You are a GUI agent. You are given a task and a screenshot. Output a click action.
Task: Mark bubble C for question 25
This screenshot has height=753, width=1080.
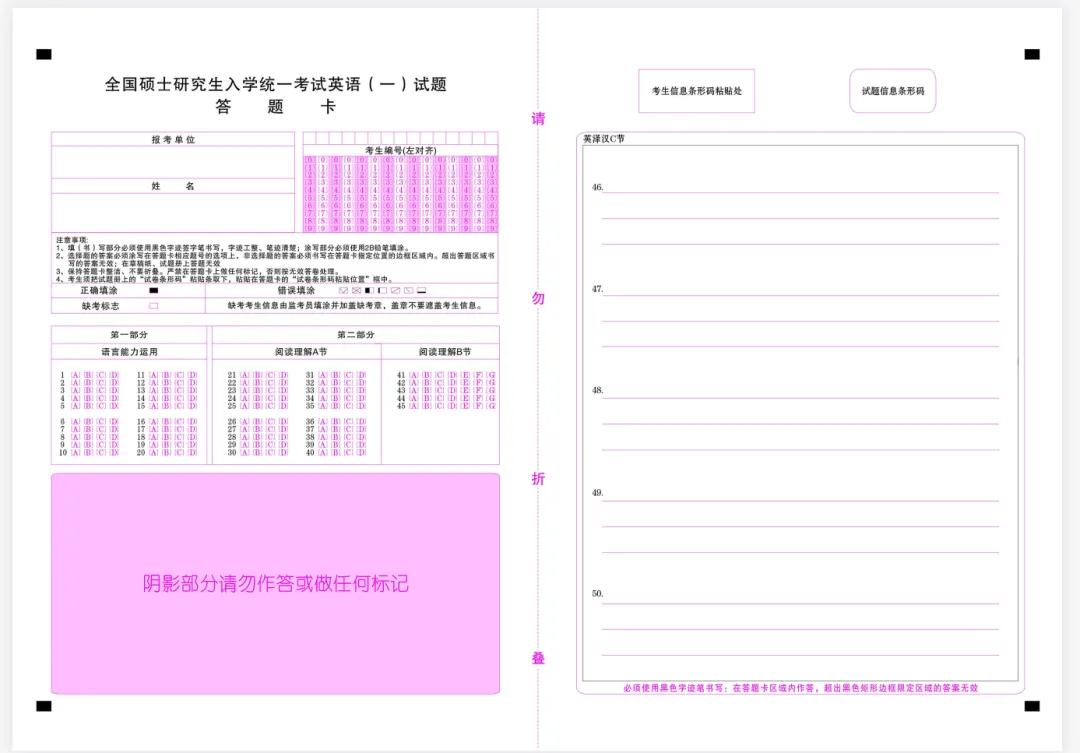270,406
